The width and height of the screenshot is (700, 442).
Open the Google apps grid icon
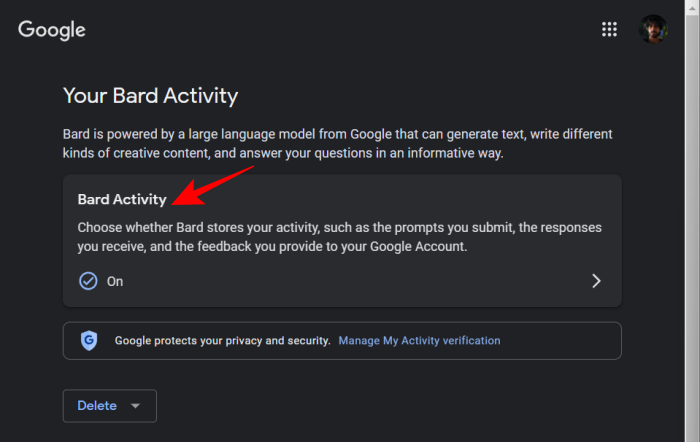click(609, 29)
